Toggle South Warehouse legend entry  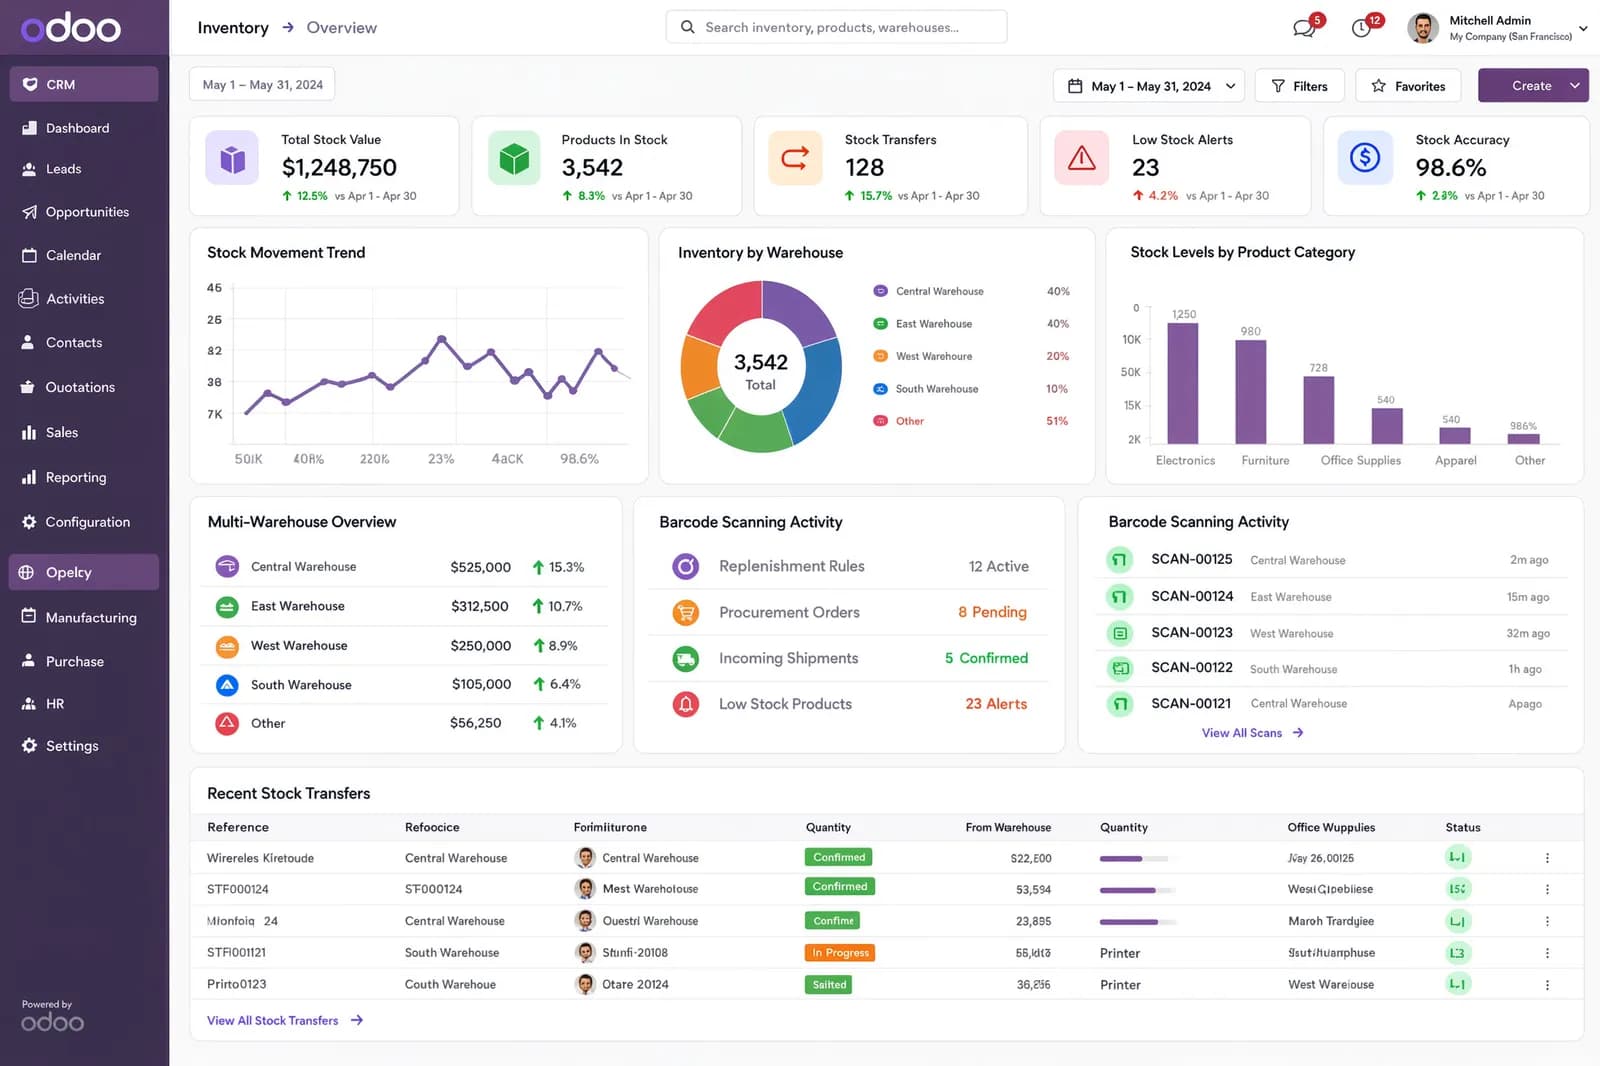[925, 389]
